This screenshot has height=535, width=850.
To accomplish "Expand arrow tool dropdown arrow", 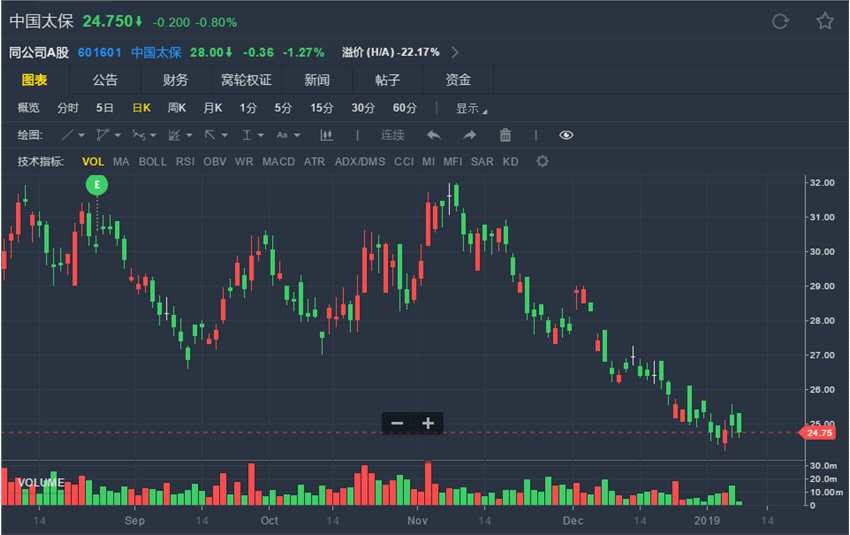I will tap(224, 135).
